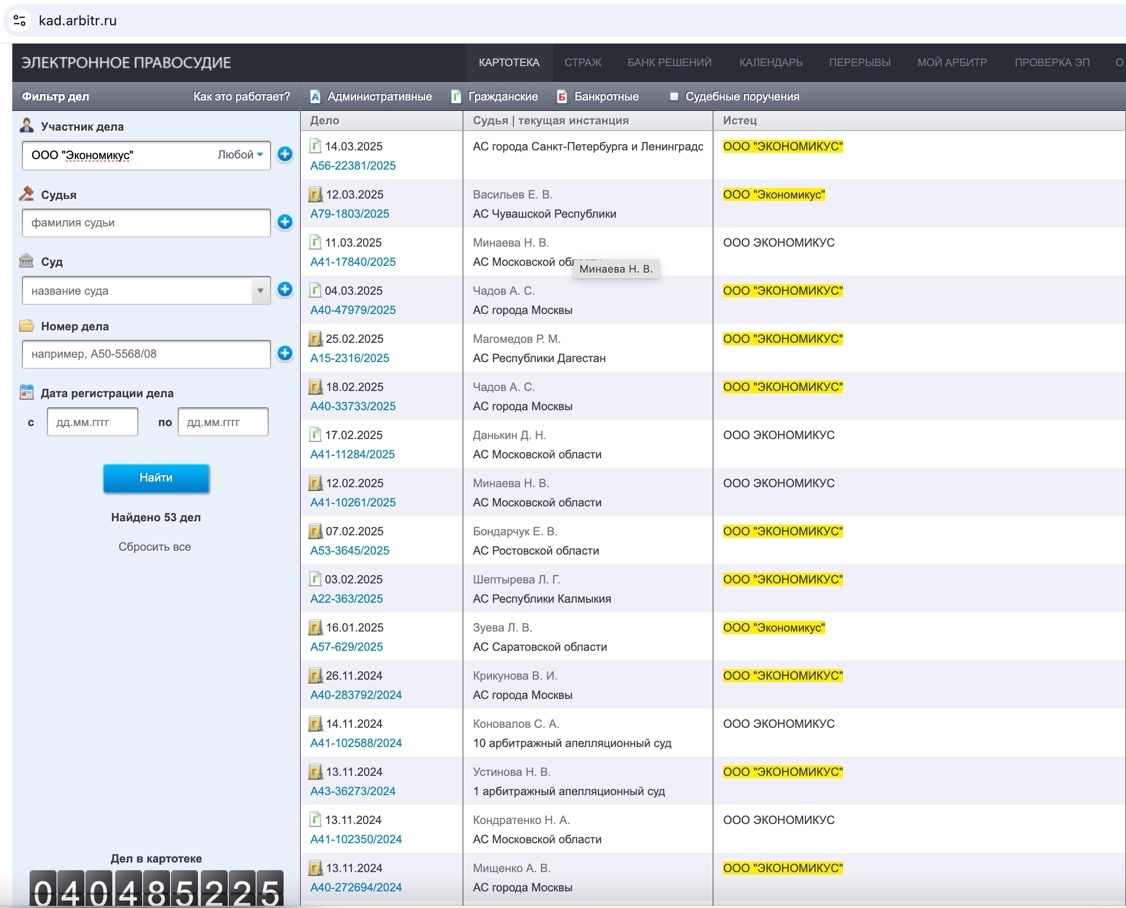Viewport: 1126px width, 908px height.
Task: Click the browser site info icon
Action: [x=20, y=21]
